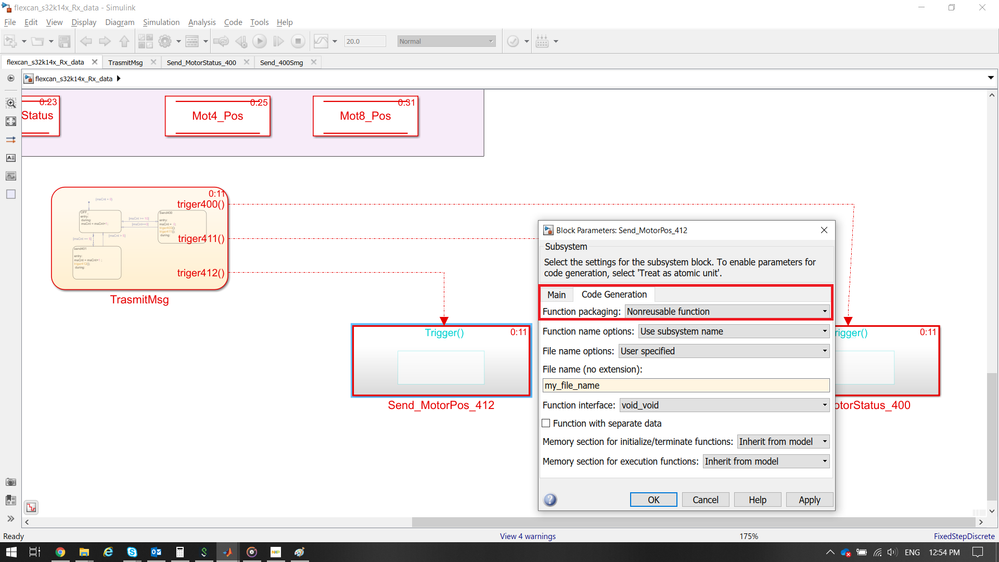Click the Image palette icon

(11, 176)
